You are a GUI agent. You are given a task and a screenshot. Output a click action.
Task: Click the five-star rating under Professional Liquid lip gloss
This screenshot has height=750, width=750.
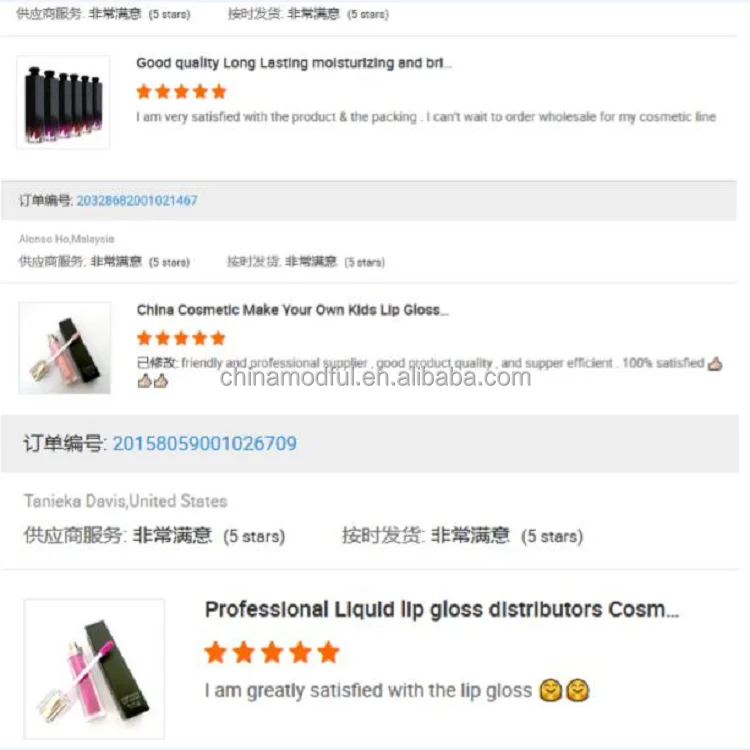pyautogui.click(x=272, y=652)
